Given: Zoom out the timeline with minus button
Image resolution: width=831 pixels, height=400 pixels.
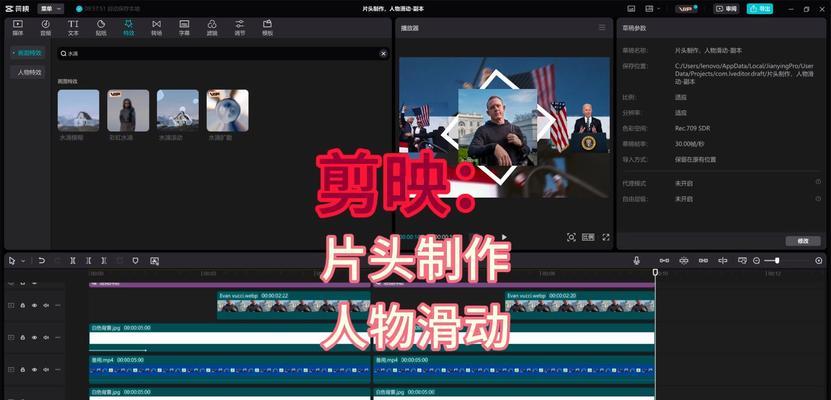Looking at the screenshot, I should [x=756, y=261].
